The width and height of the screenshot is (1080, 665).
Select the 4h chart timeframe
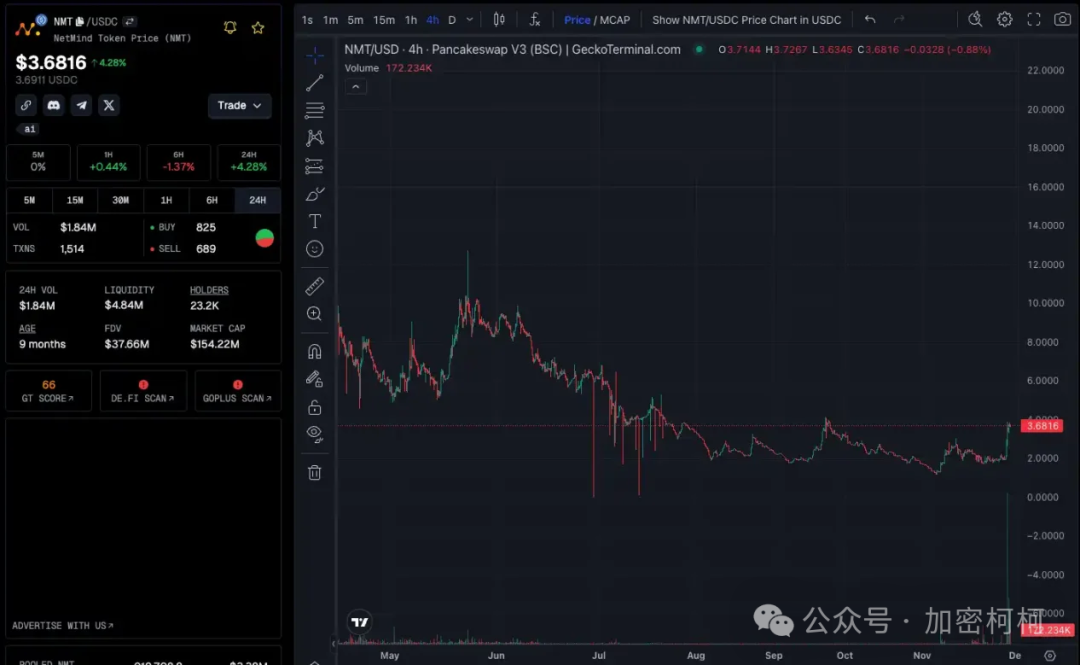(x=432, y=19)
